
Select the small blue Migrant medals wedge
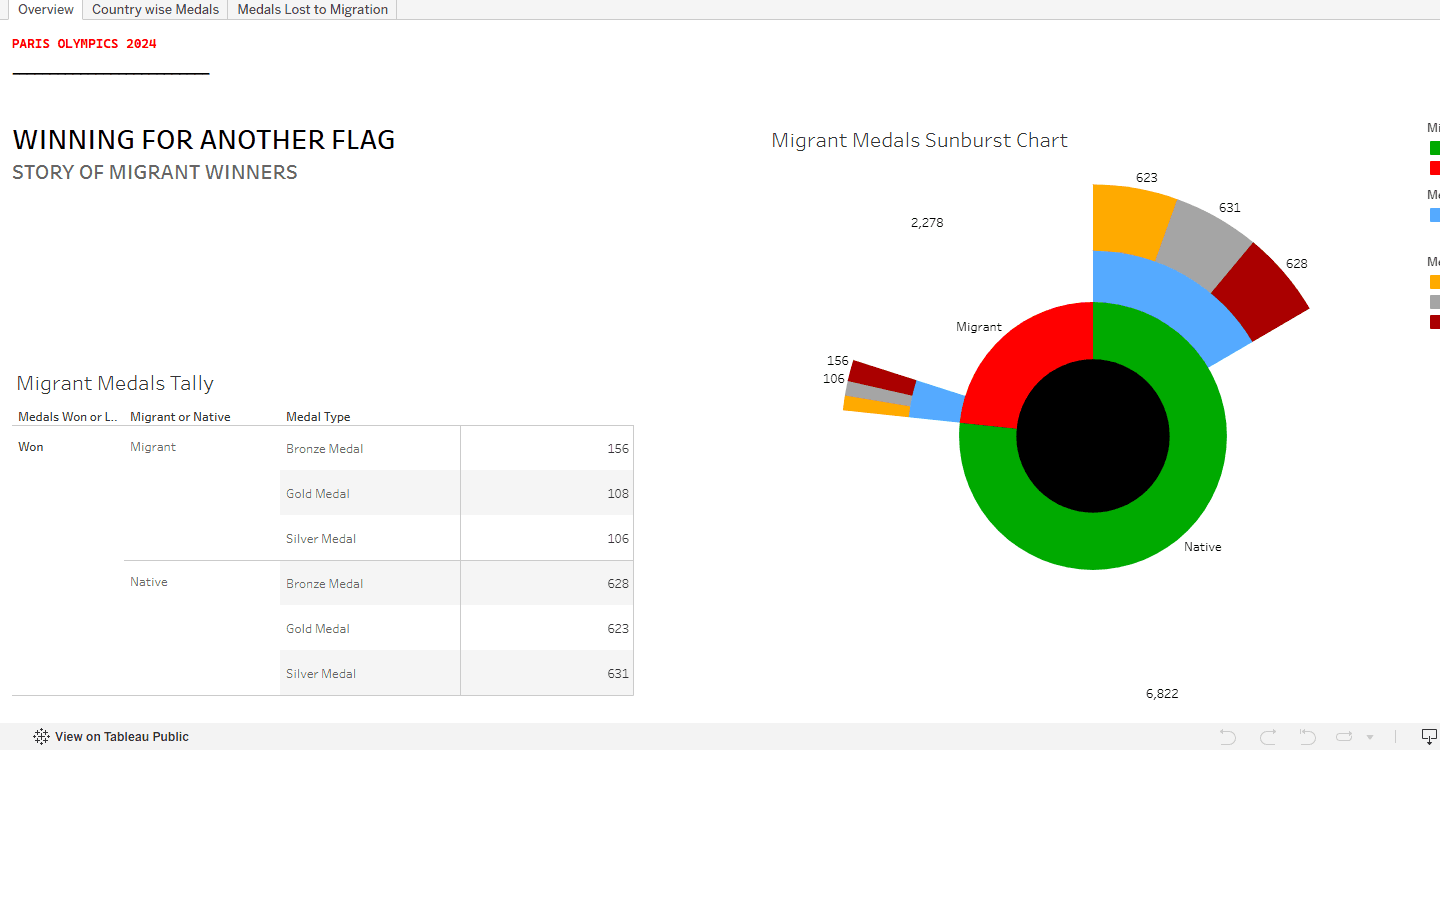pyautogui.click(x=938, y=402)
